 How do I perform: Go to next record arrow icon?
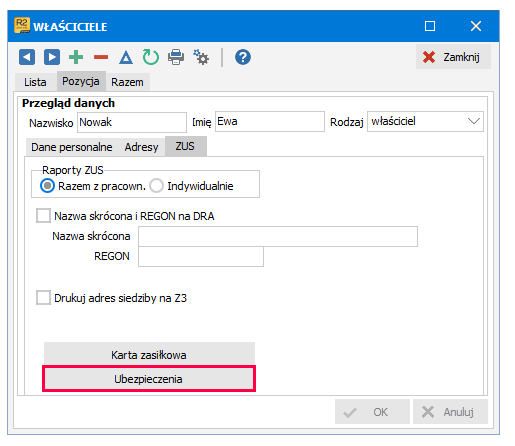(52, 57)
